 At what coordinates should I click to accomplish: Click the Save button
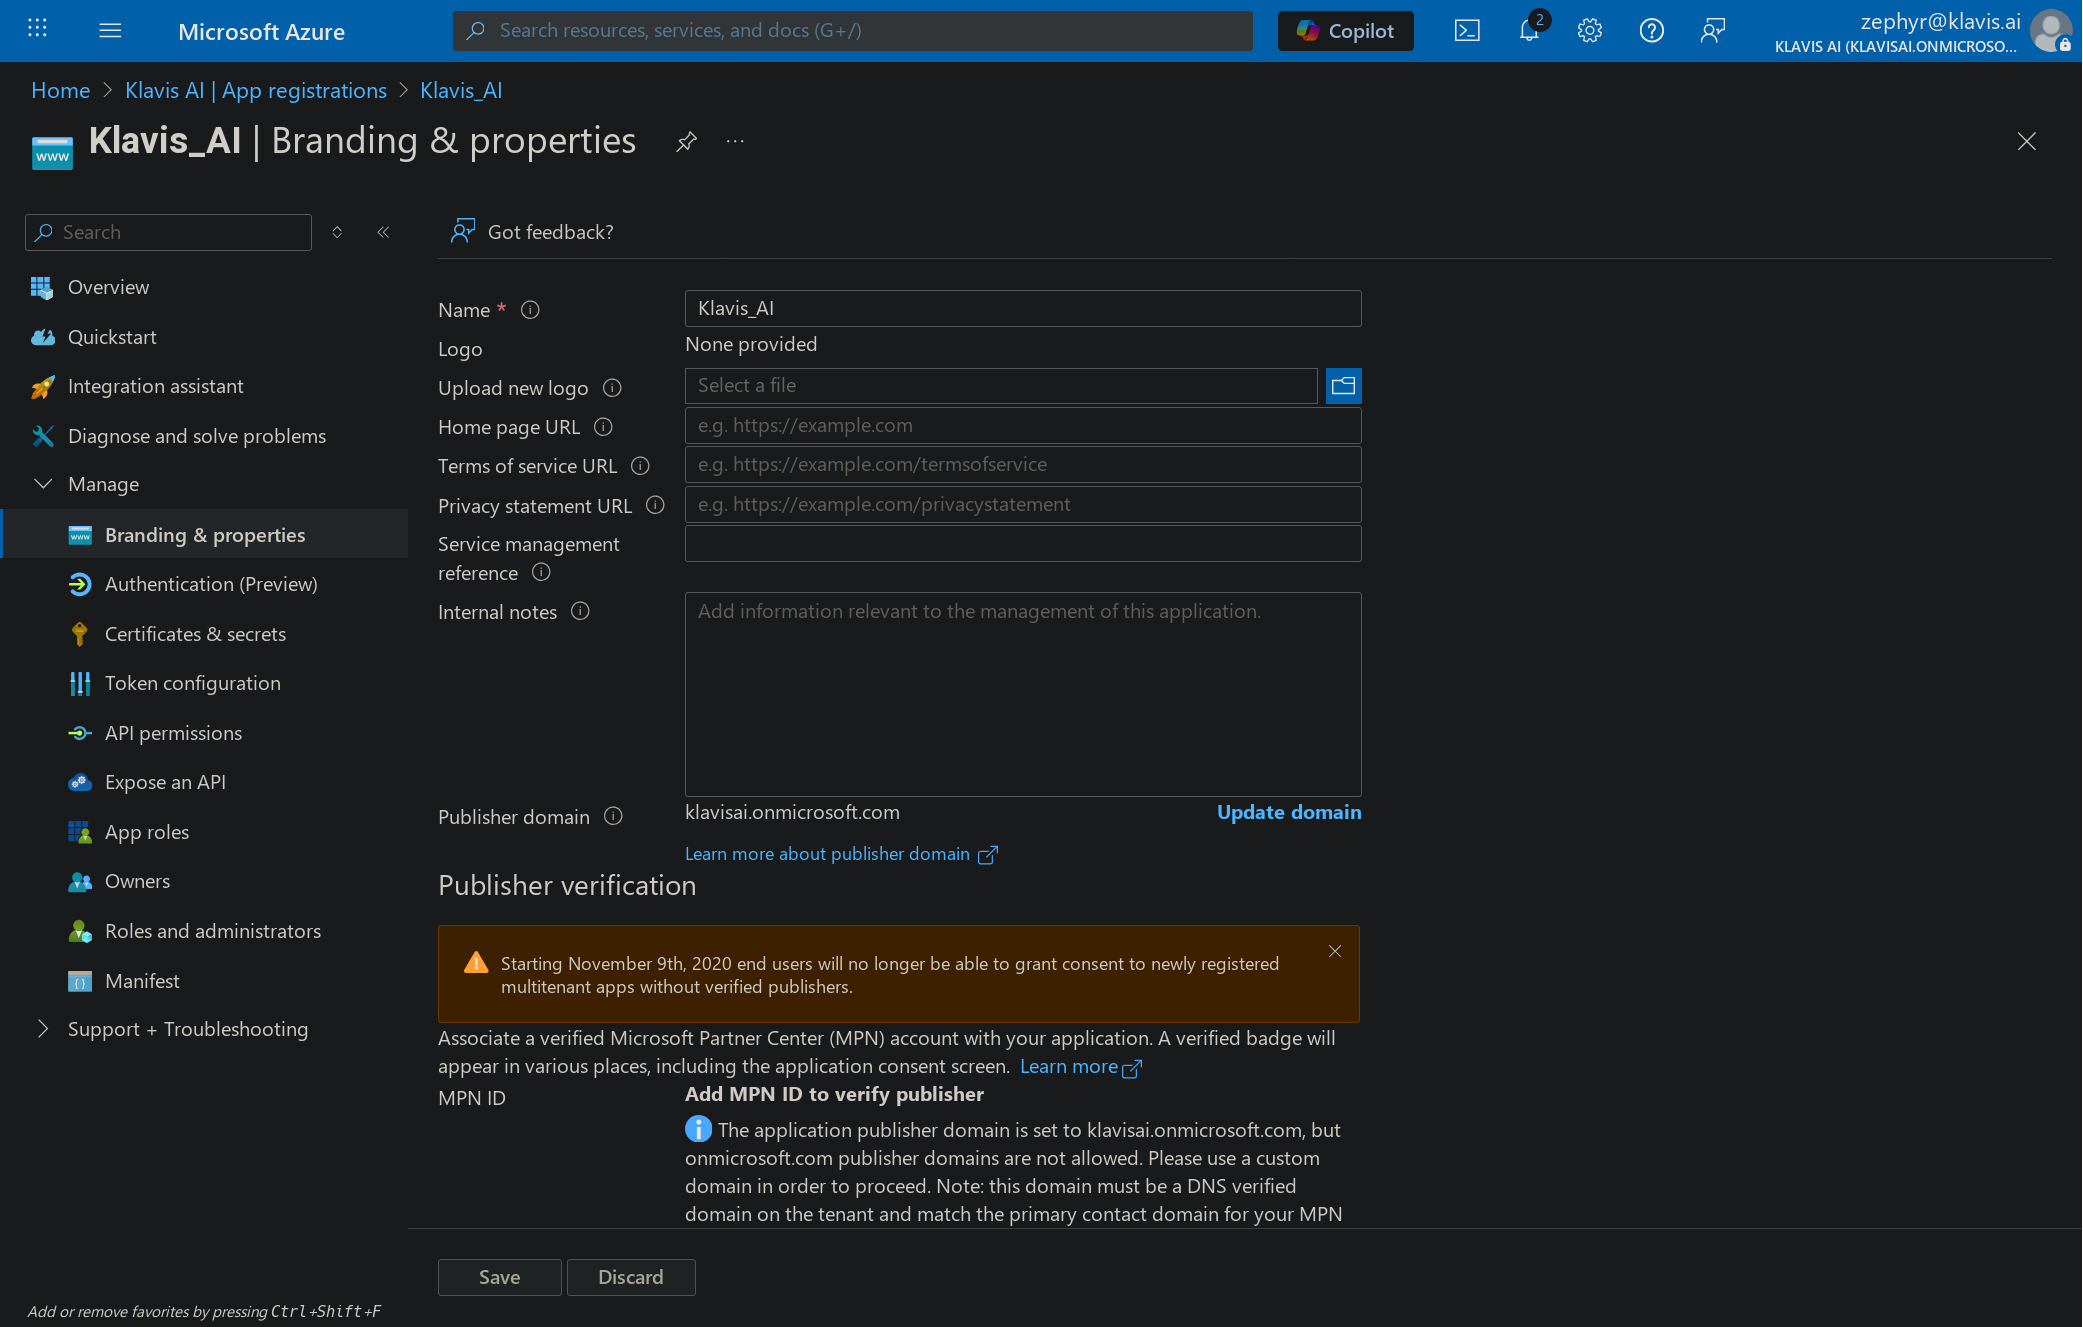[499, 1277]
